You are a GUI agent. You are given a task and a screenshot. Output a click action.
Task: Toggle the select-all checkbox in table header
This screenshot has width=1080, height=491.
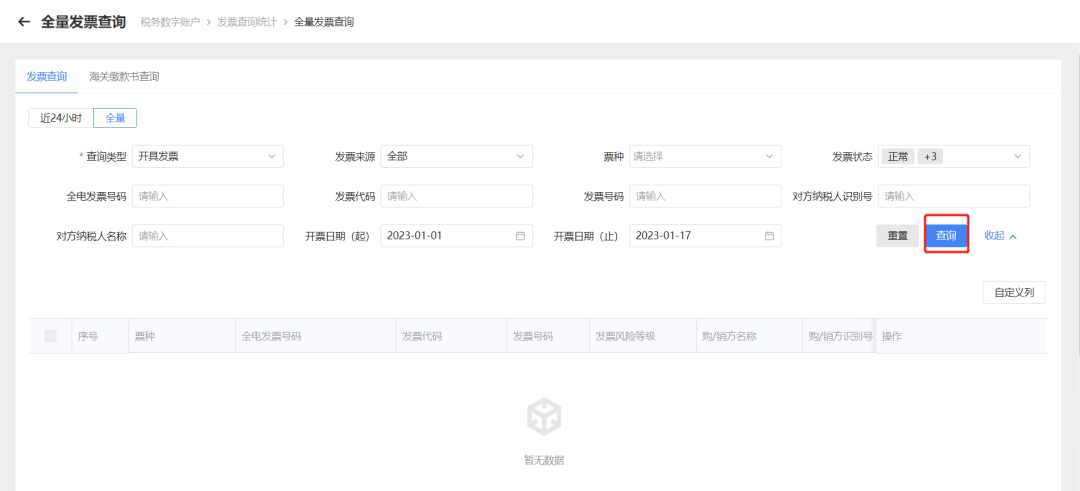click(x=51, y=336)
